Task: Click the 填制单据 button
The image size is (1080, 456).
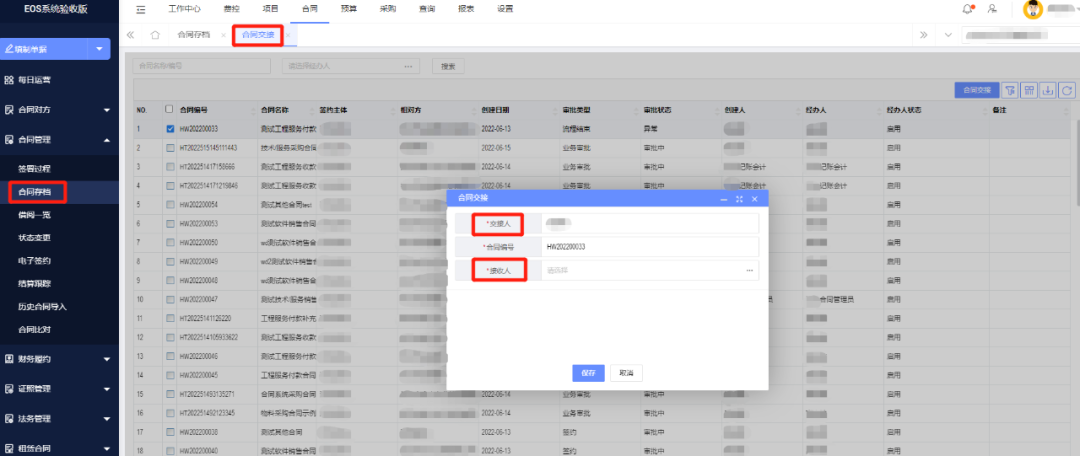Action: 45,49
